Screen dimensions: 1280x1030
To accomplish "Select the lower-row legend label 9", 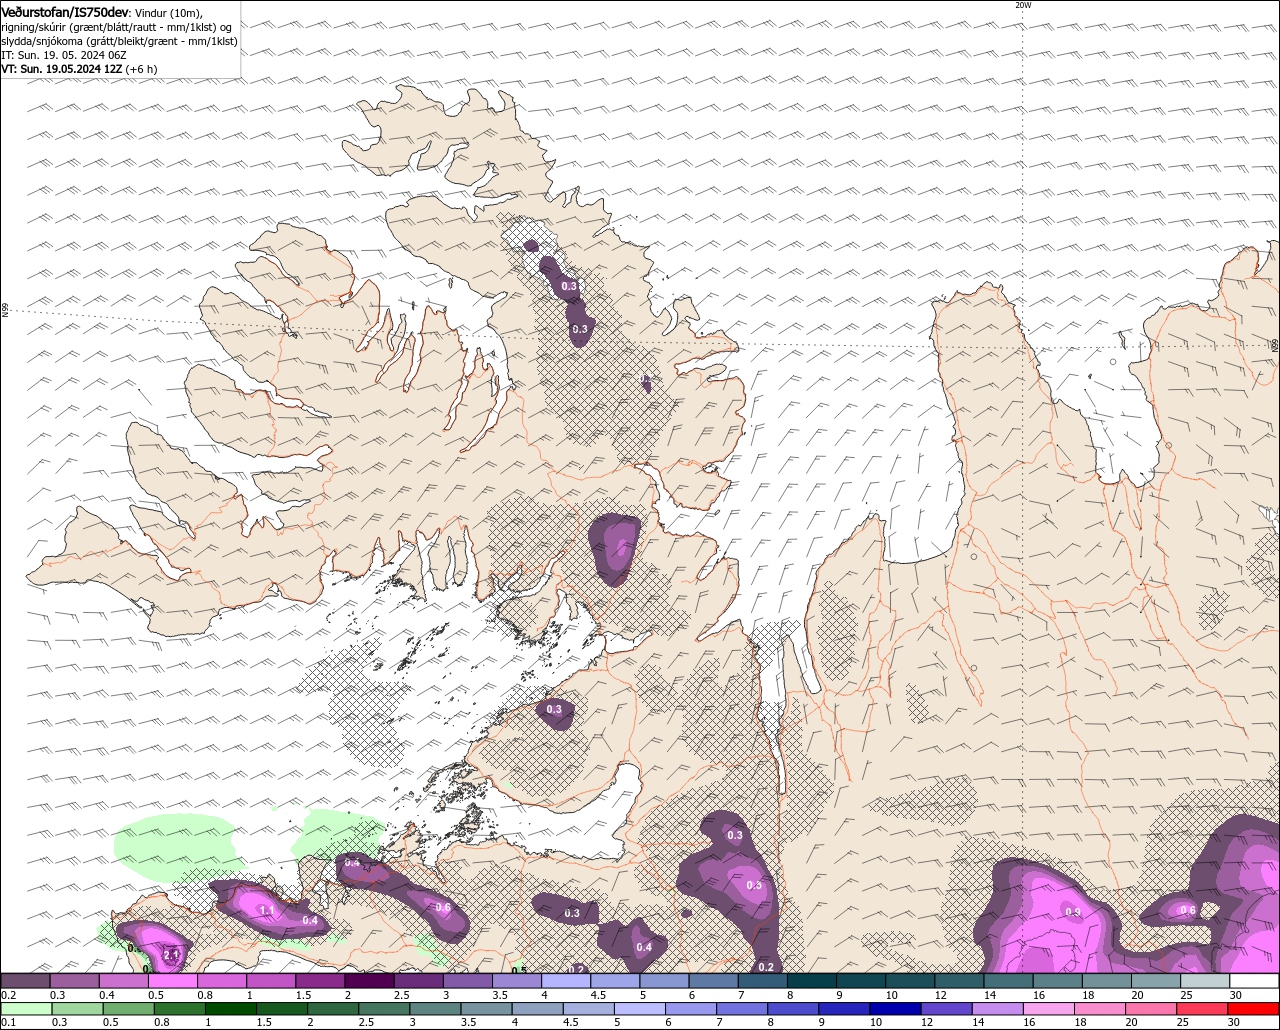I will click(823, 1022).
